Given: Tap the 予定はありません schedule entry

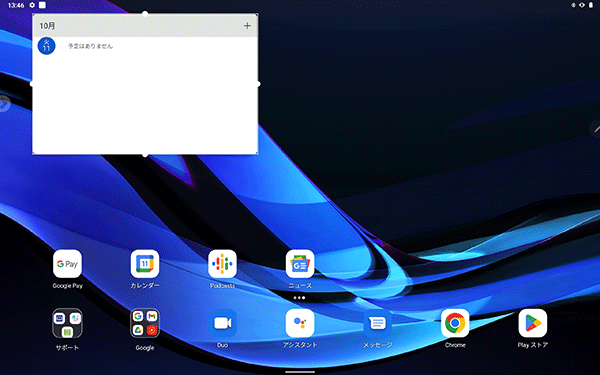Looking at the screenshot, I should pyautogui.click(x=90, y=46).
